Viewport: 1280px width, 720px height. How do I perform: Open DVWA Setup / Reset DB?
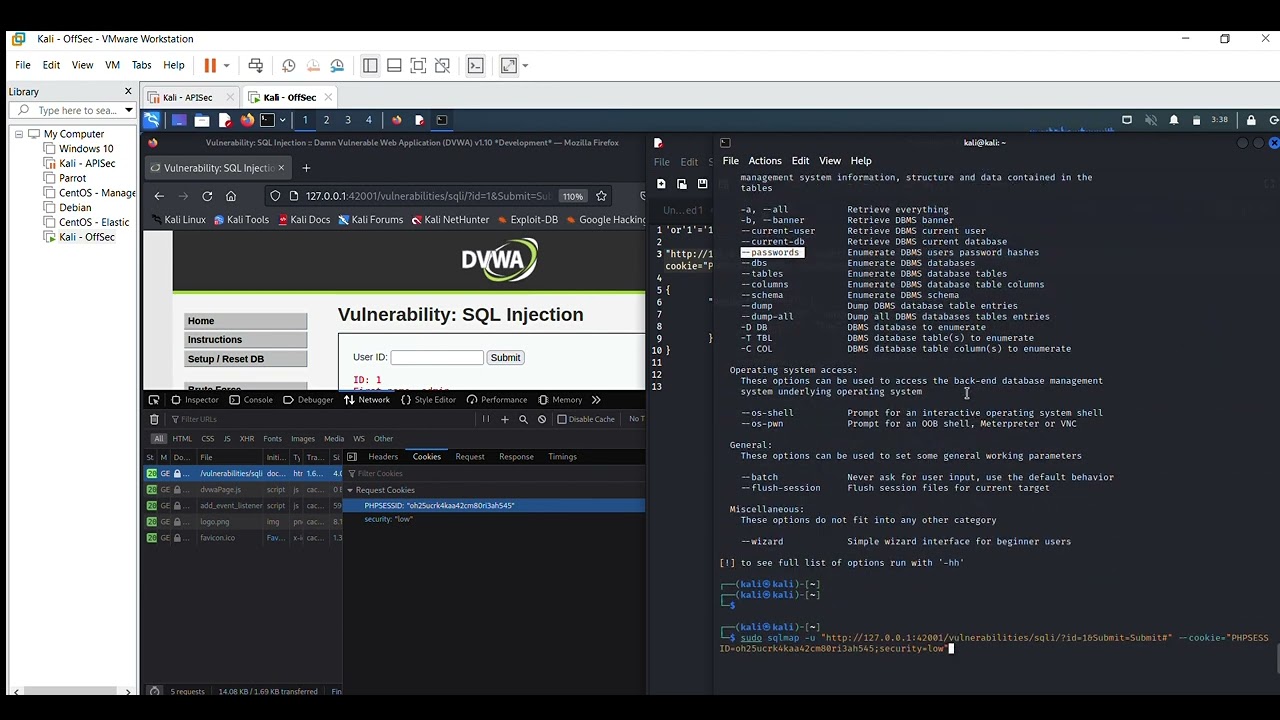[x=245, y=359]
